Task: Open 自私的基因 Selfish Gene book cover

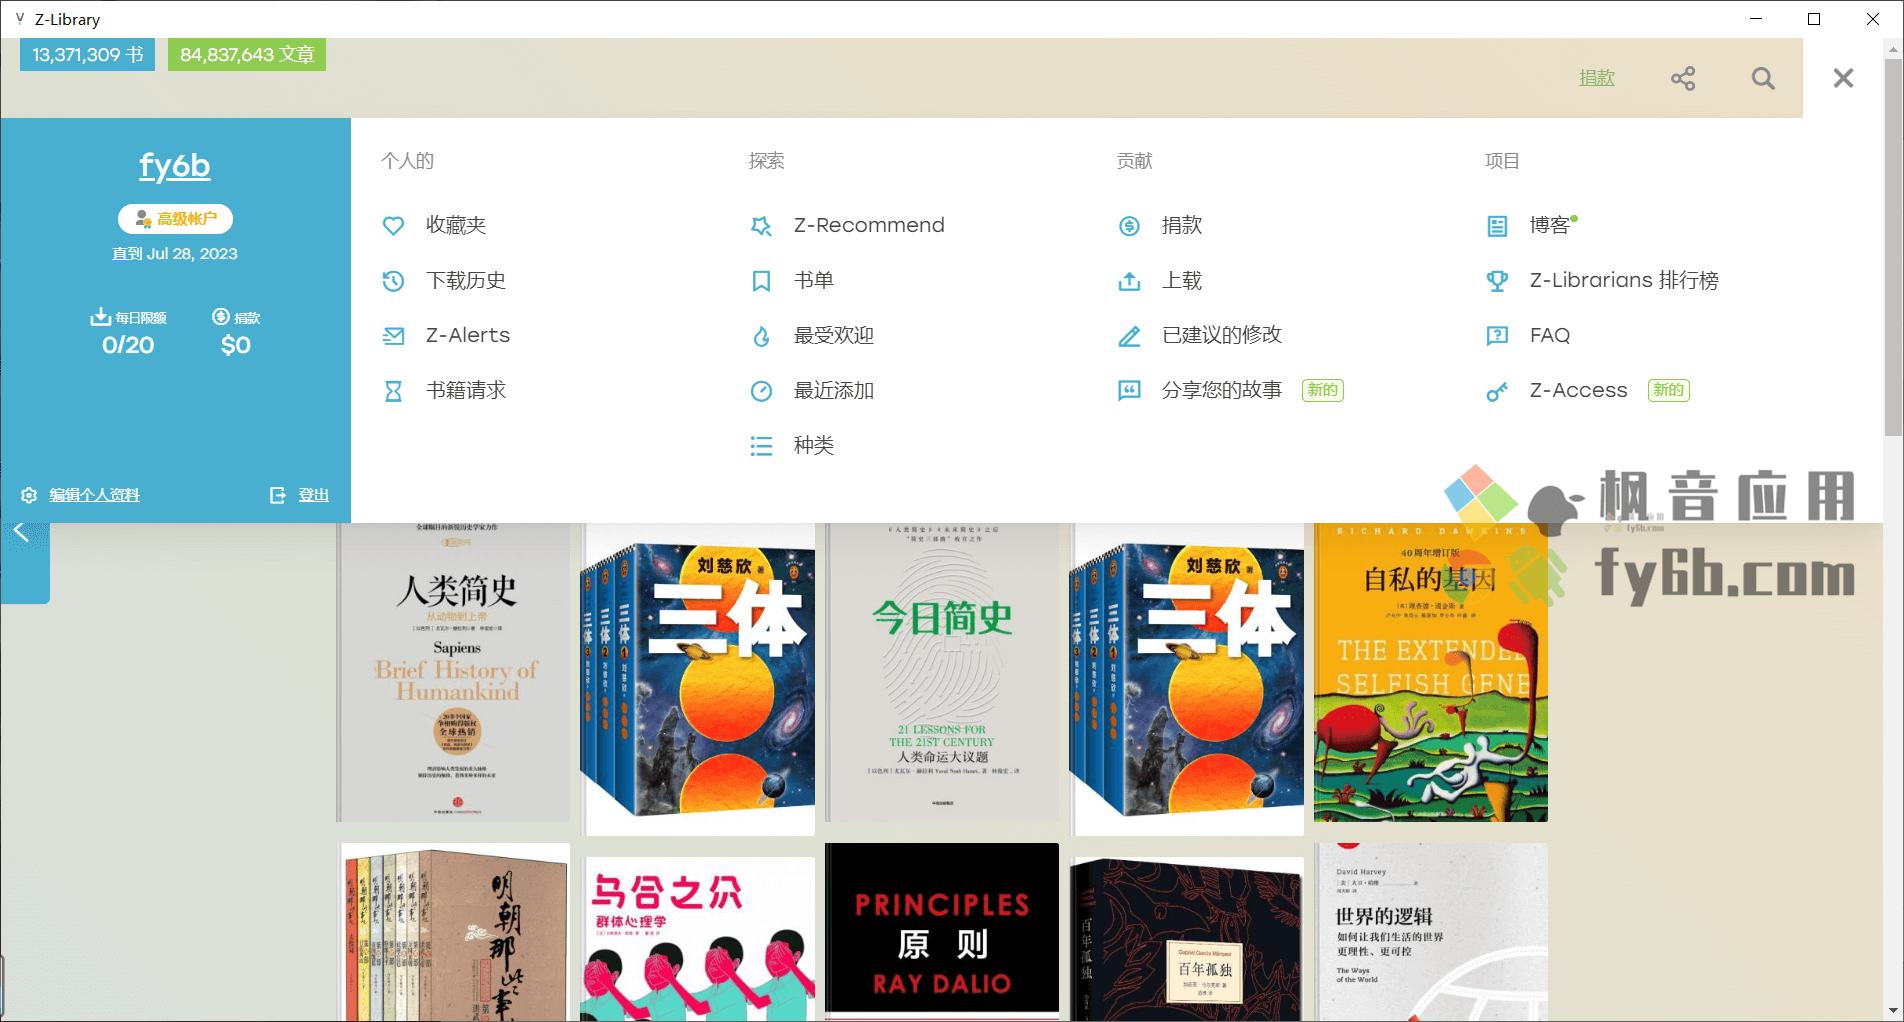Action: tap(1431, 672)
